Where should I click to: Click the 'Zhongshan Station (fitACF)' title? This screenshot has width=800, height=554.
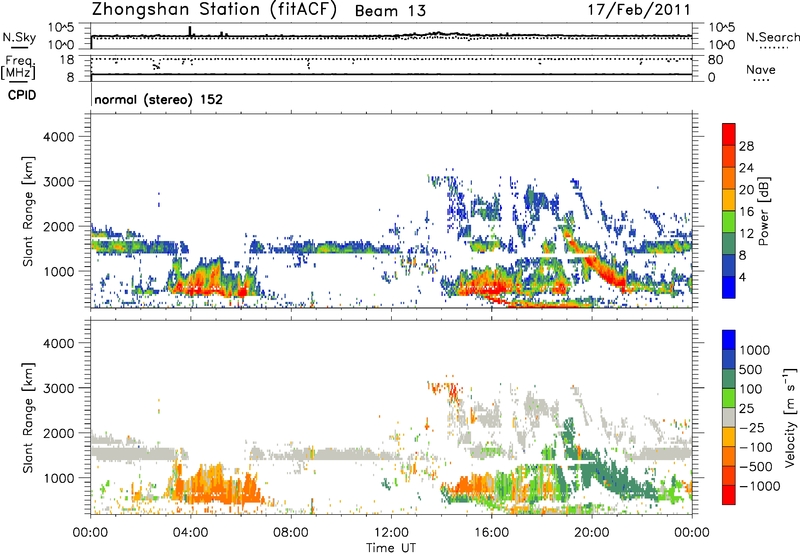[214, 11]
